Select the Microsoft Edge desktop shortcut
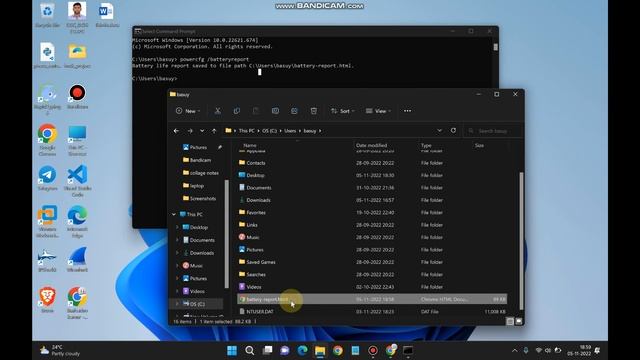This screenshot has height=360, width=640. point(77,222)
